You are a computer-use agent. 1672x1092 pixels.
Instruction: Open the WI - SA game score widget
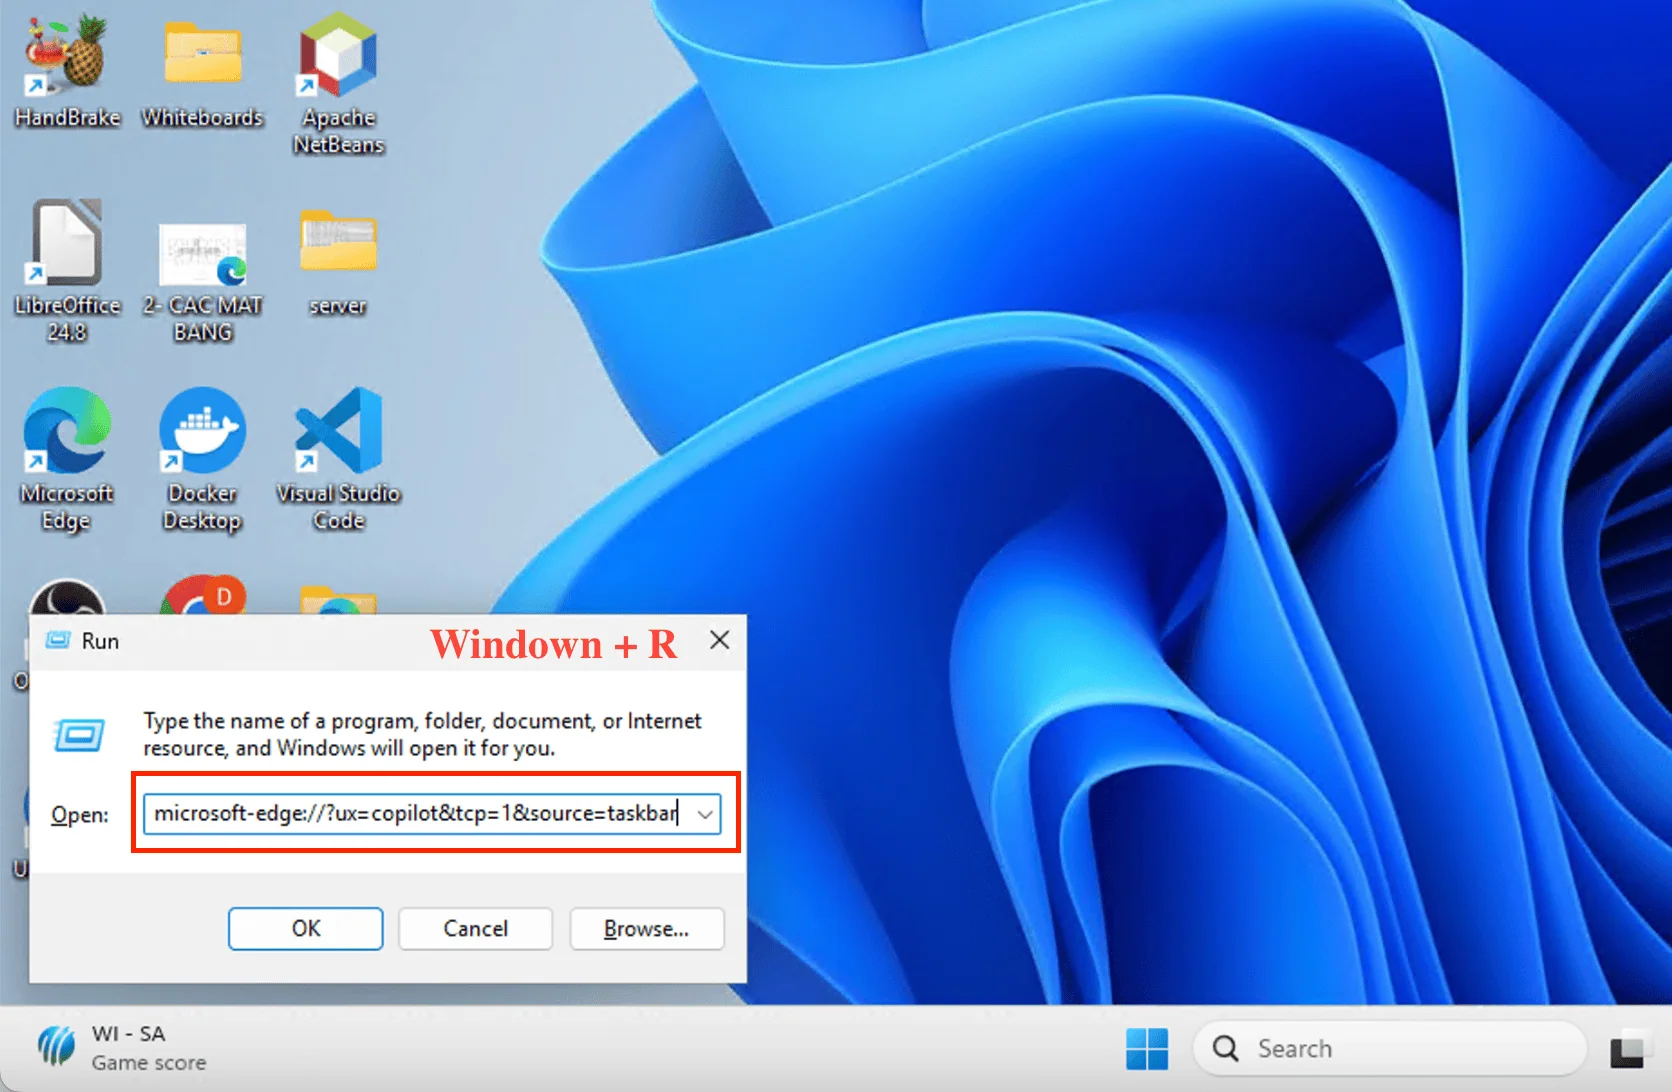(122, 1048)
